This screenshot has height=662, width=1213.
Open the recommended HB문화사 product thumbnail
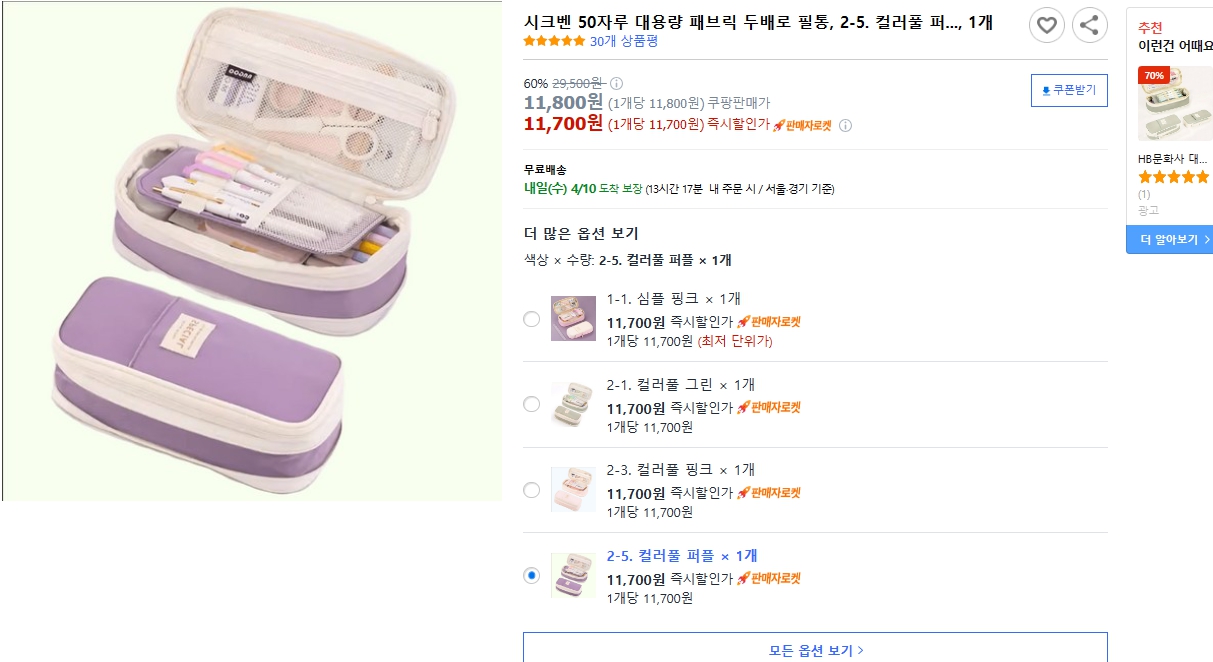point(1175,104)
